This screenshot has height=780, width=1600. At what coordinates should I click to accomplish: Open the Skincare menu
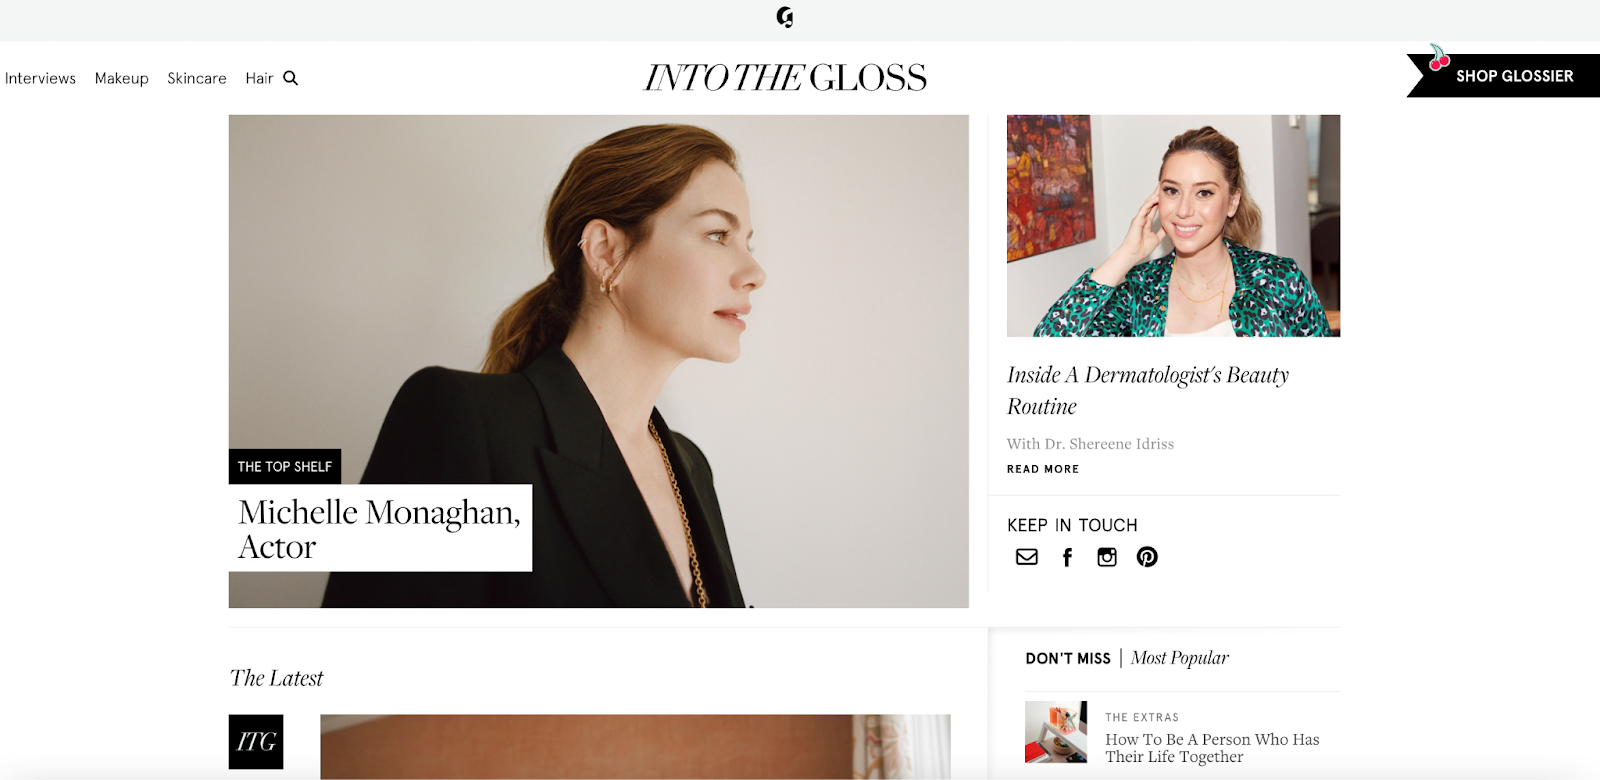pyautogui.click(x=197, y=78)
